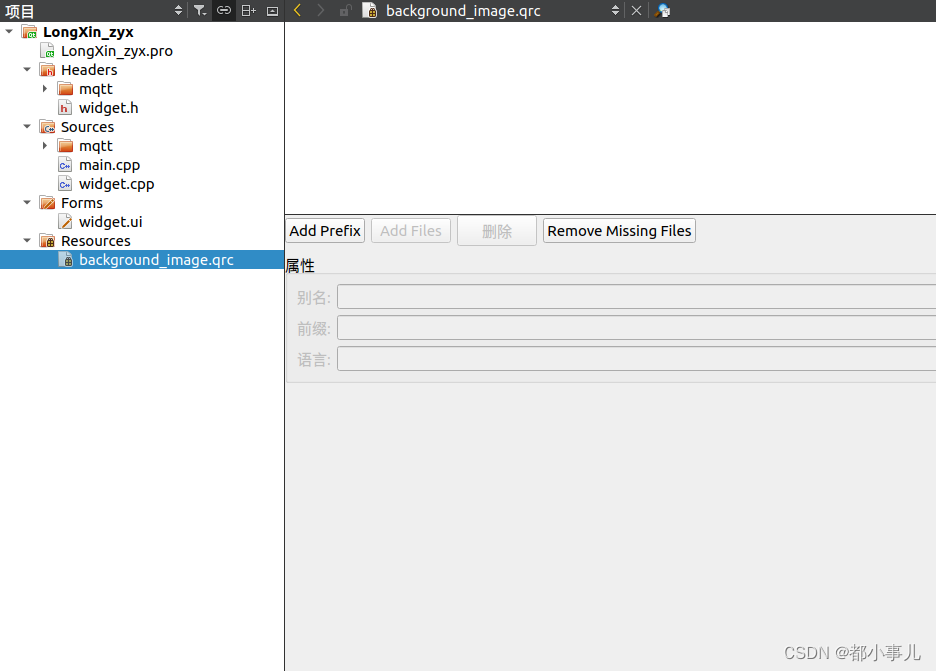Screen dimensions: 936x671
Task: Open the open-documents dropdown for background_image.qrc
Action: coord(615,10)
